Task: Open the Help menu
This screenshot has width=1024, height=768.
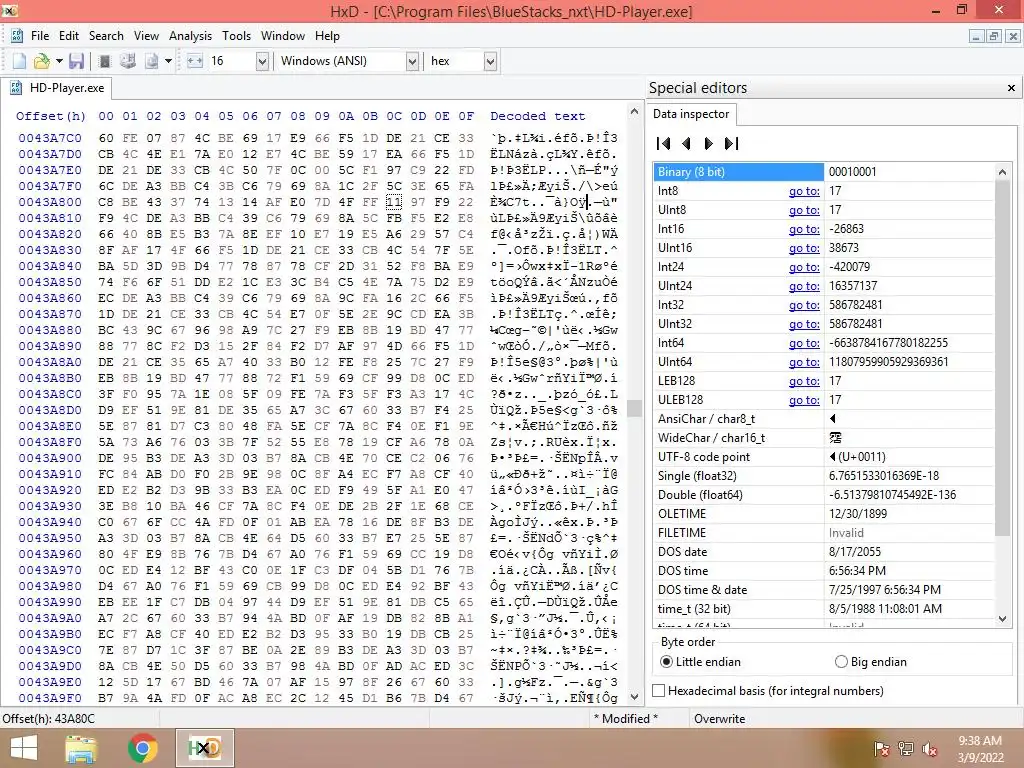Action: pyautogui.click(x=327, y=36)
